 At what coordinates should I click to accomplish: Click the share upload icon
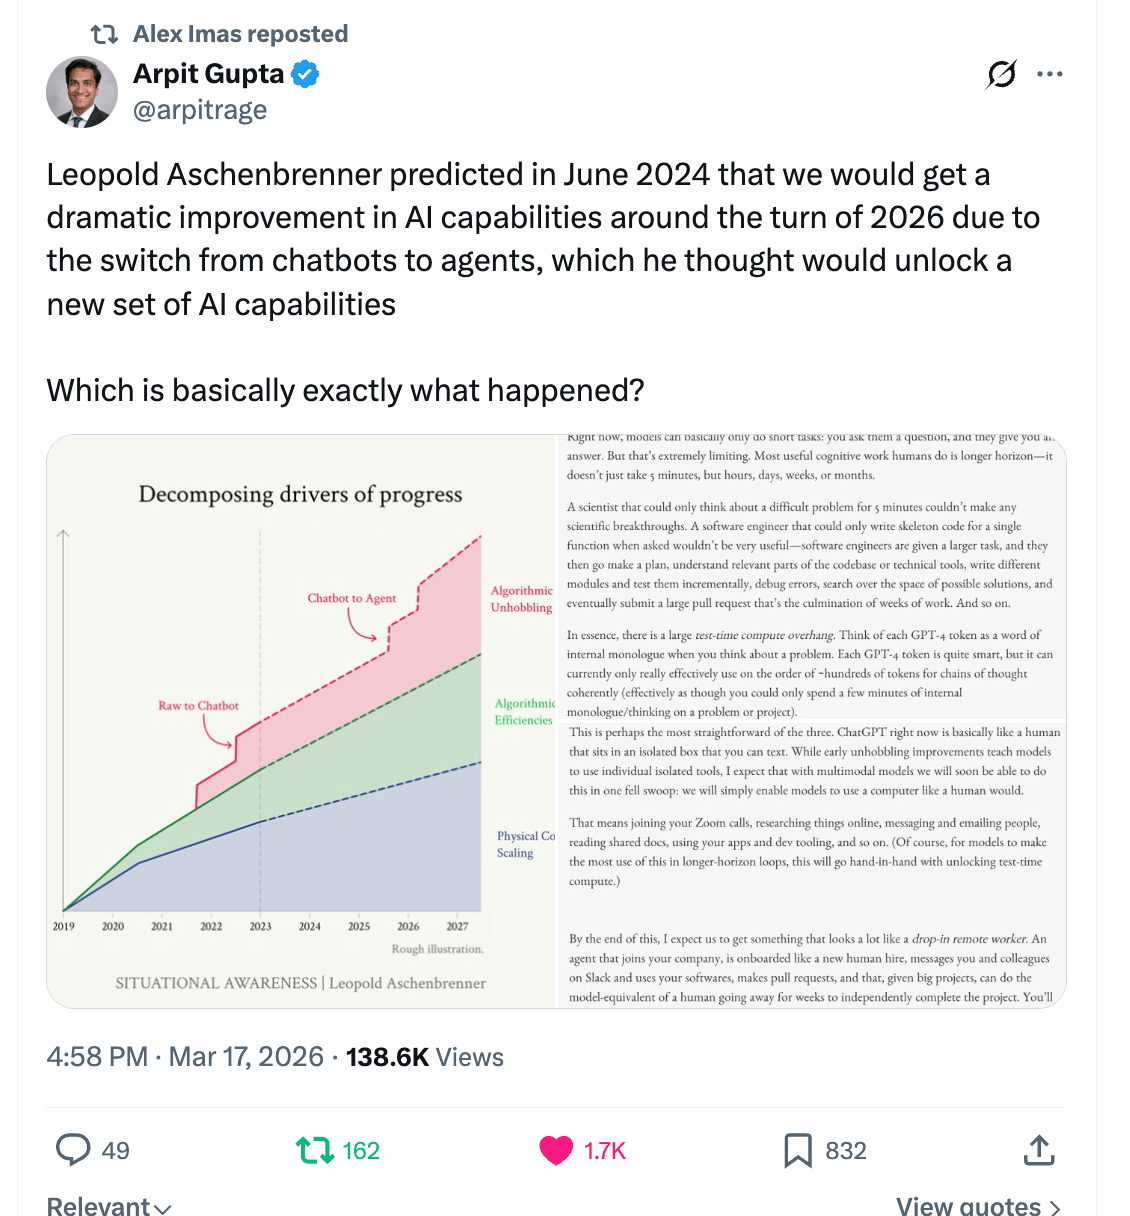pyautogui.click(x=1039, y=1150)
